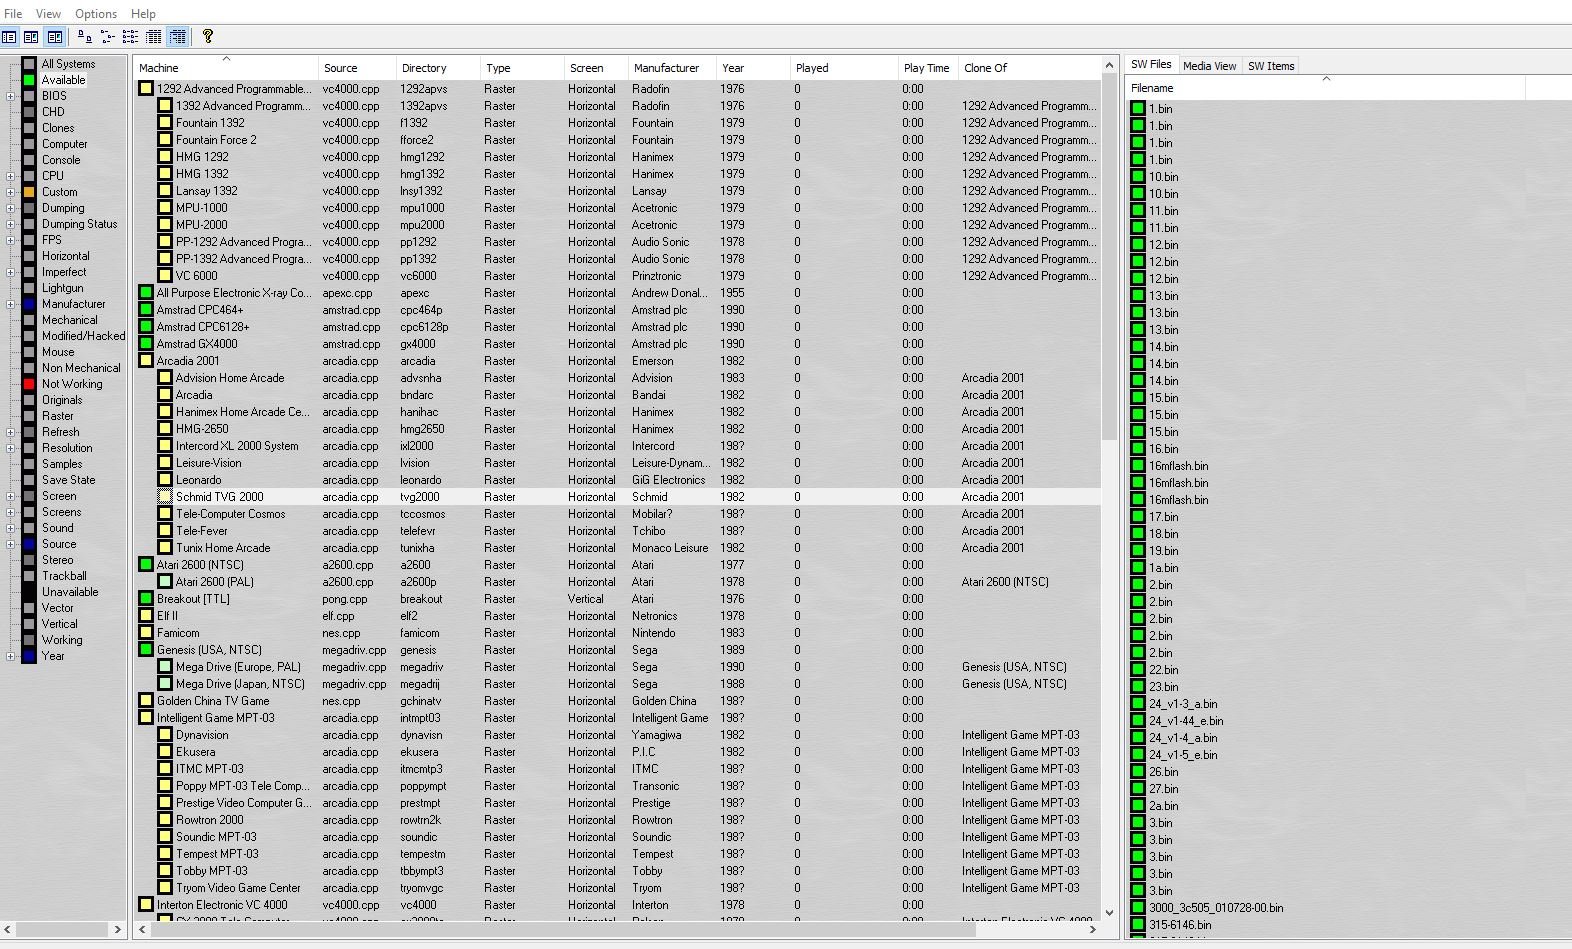The image size is (1572, 949).
Task: Select the Schmid TVG 2000 machine row
Action: coord(617,497)
